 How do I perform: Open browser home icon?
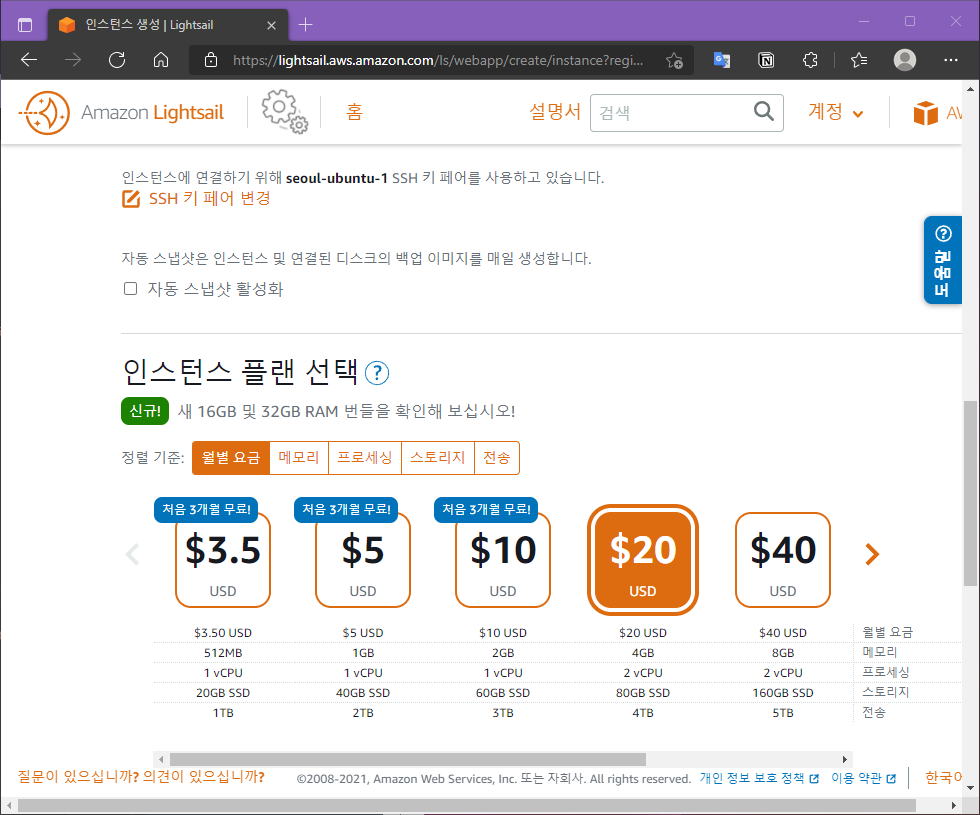pos(161,60)
